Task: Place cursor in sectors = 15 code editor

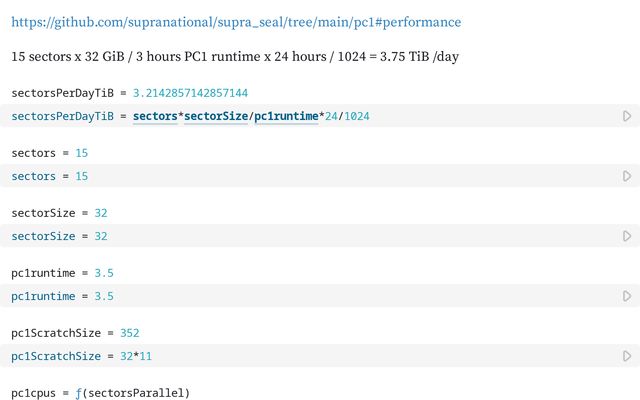Action: point(300,176)
